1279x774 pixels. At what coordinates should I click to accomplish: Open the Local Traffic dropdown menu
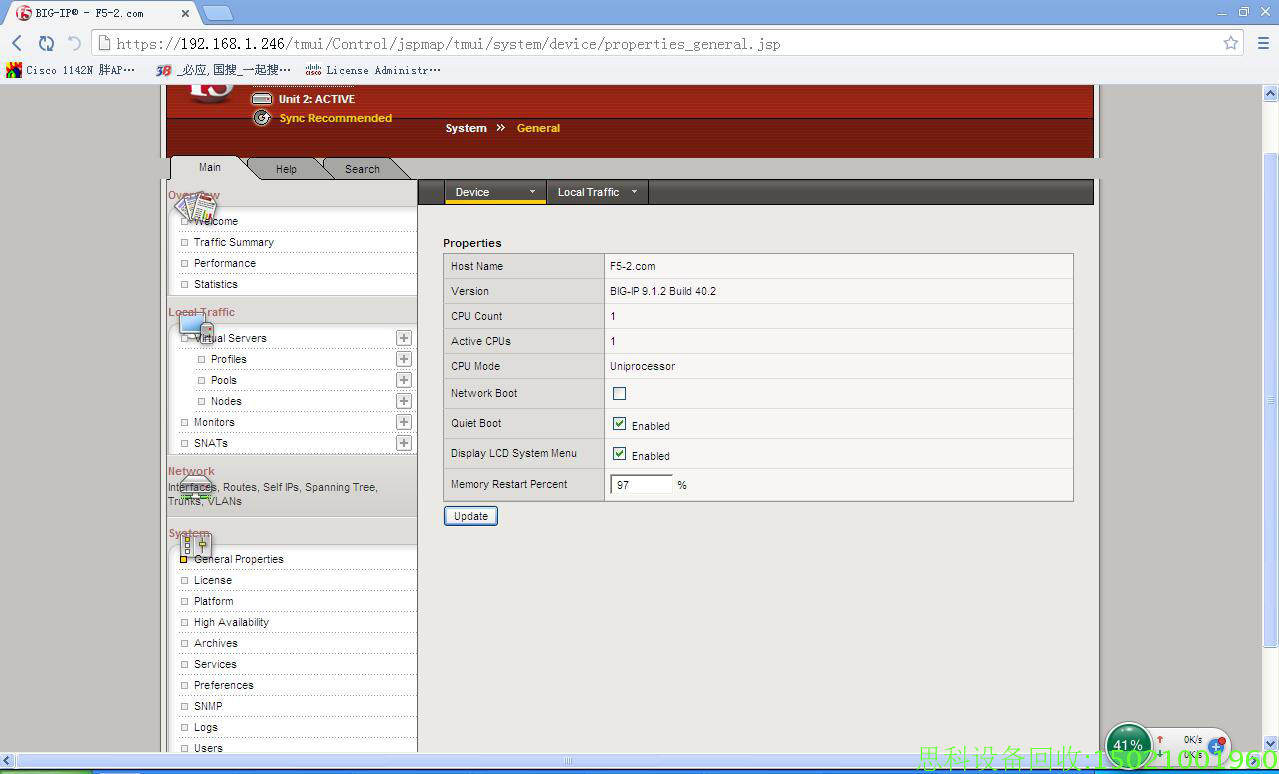[597, 192]
